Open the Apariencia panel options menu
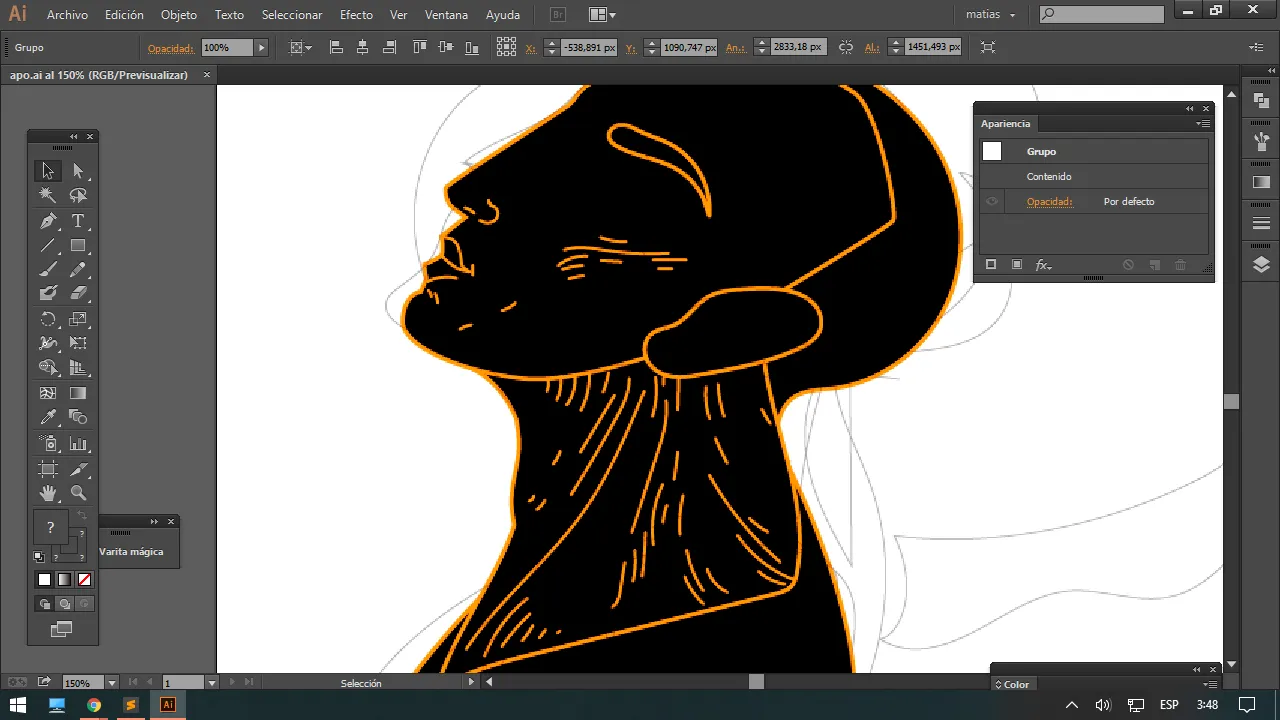 [x=1203, y=124]
